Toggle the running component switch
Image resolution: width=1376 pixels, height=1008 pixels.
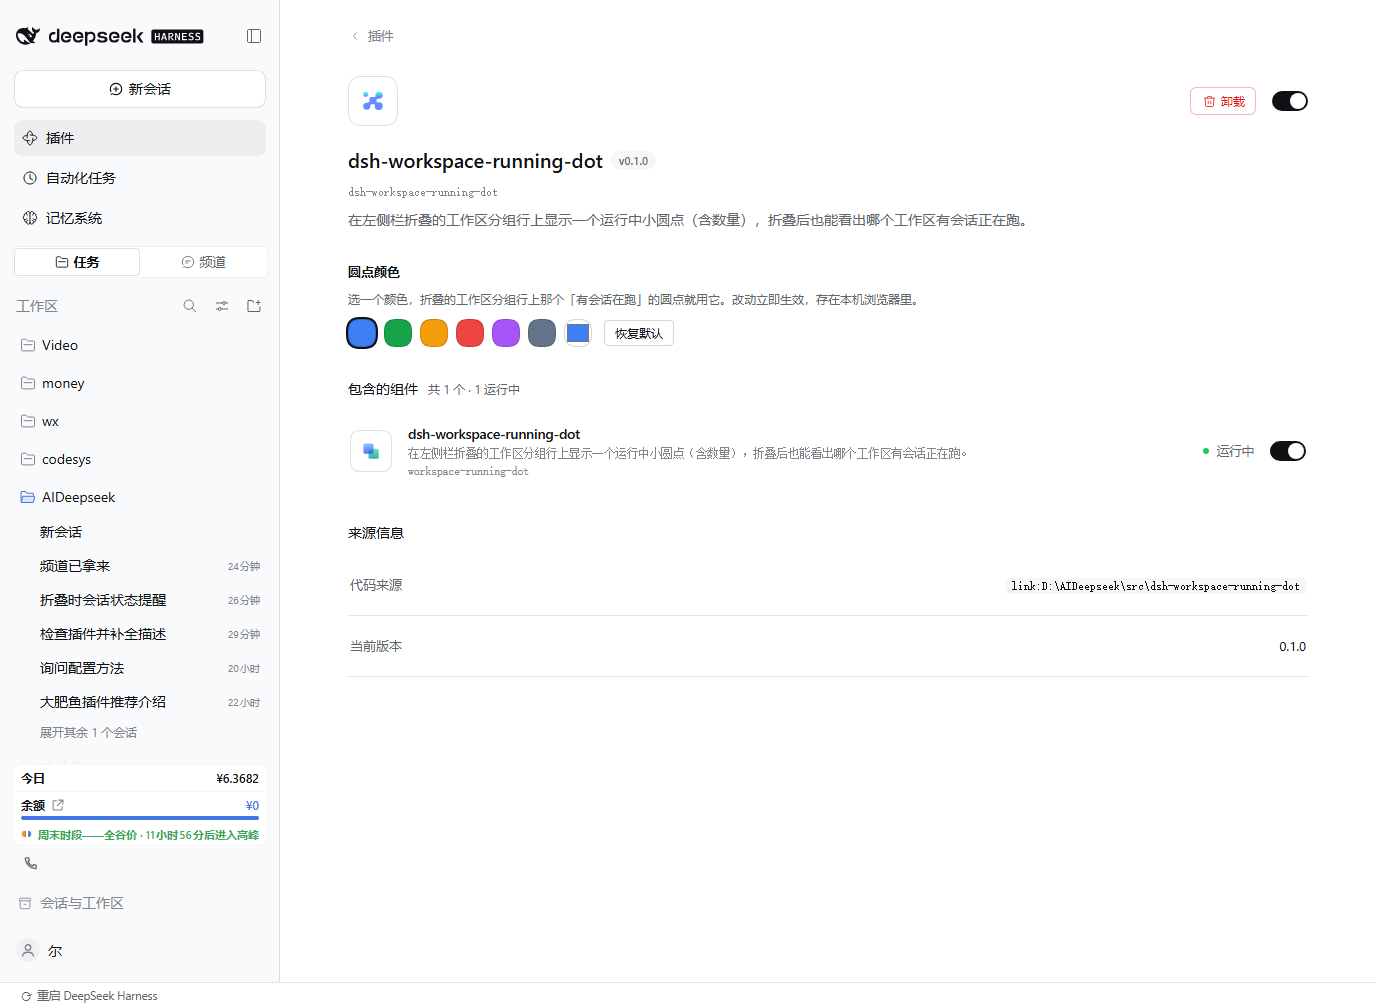1288,451
